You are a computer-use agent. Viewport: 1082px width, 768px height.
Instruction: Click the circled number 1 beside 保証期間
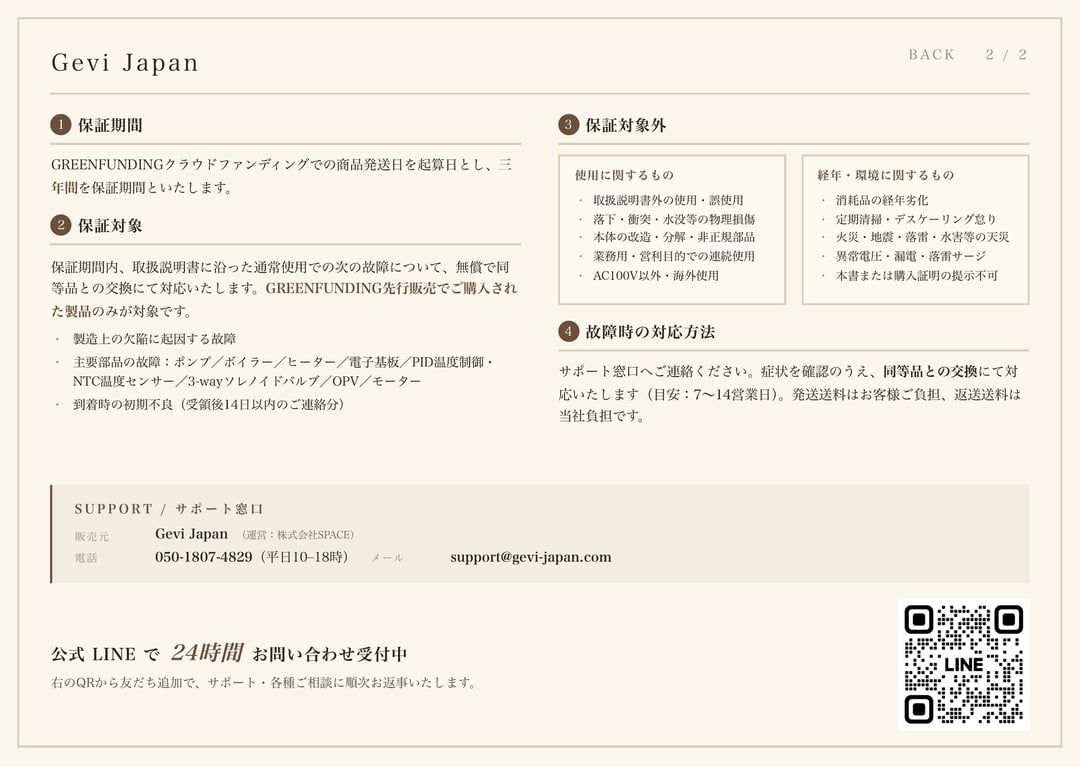point(61,125)
